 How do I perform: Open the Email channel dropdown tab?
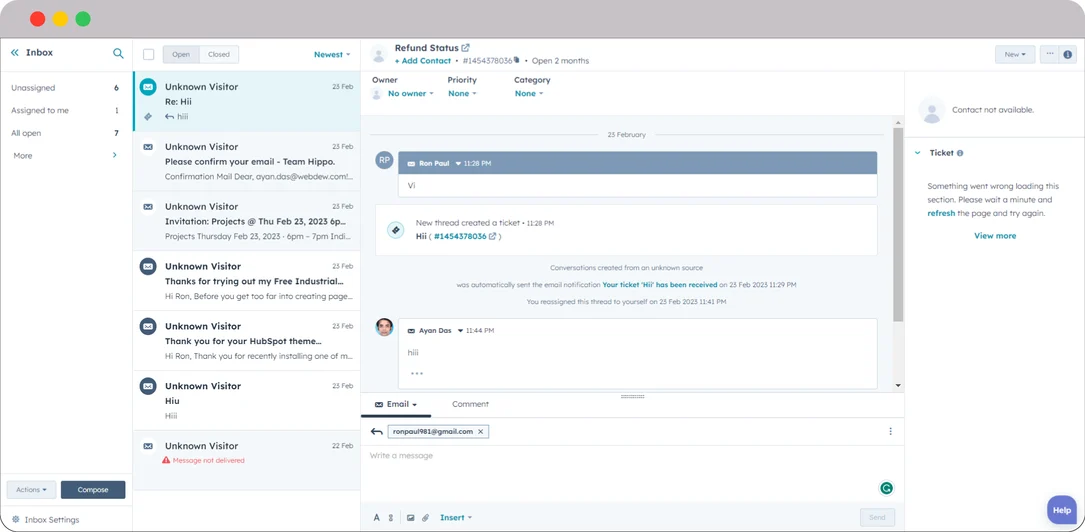click(x=396, y=404)
